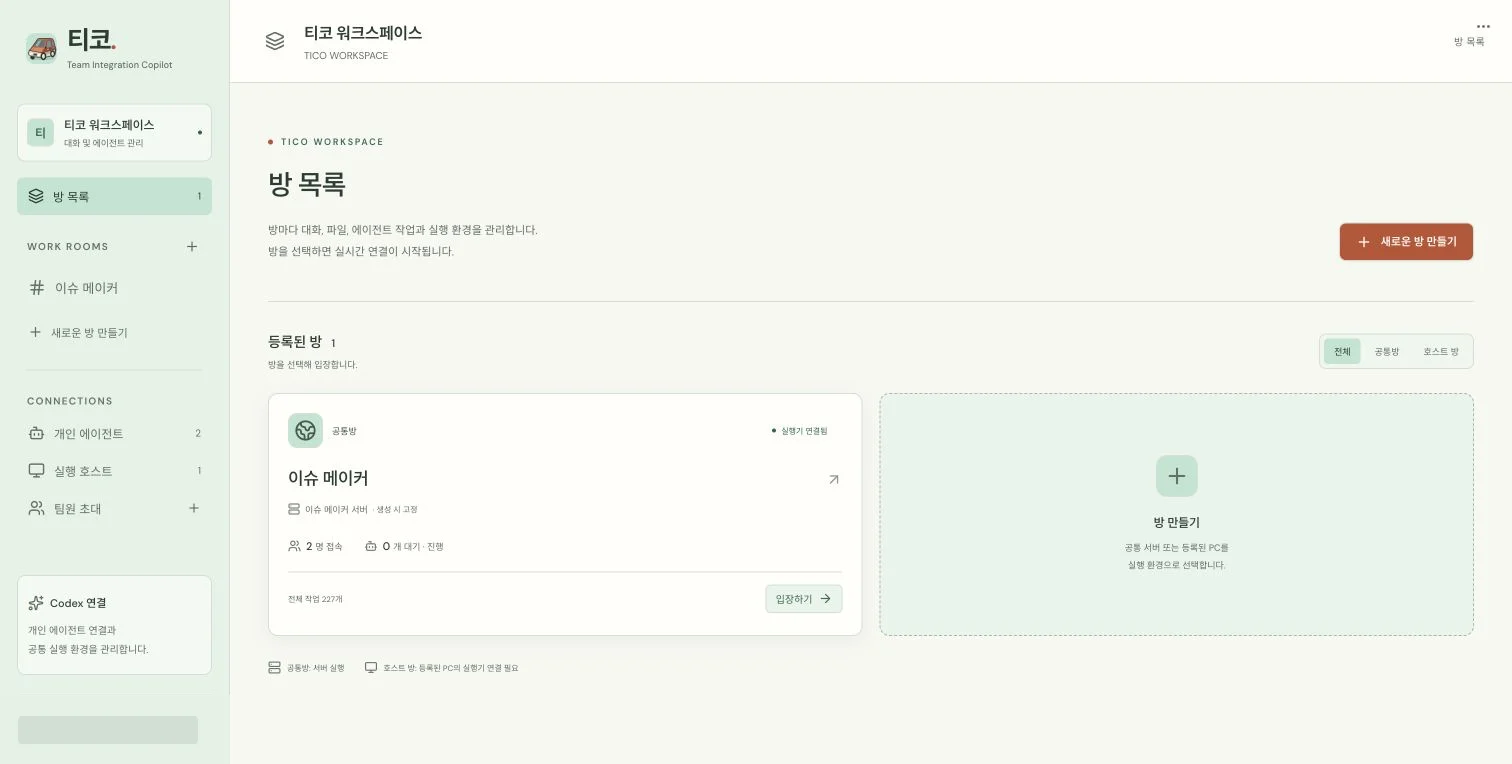
Task: Open the three-dot more menu at top right
Action: 1483,27
